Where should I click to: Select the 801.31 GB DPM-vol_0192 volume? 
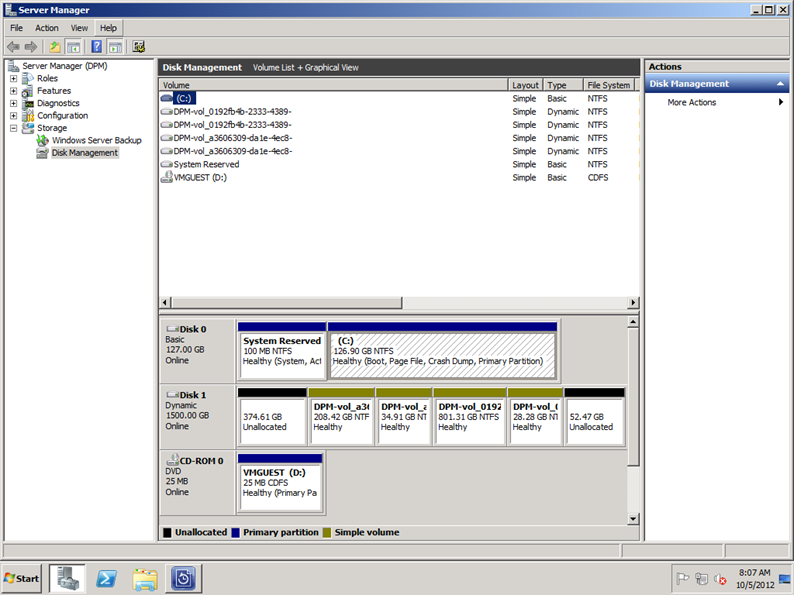[470, 417]
